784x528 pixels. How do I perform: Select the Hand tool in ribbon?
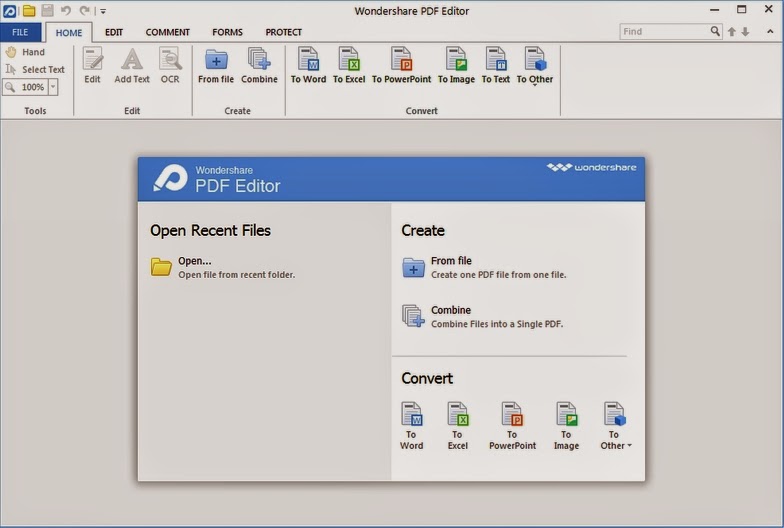26,52
